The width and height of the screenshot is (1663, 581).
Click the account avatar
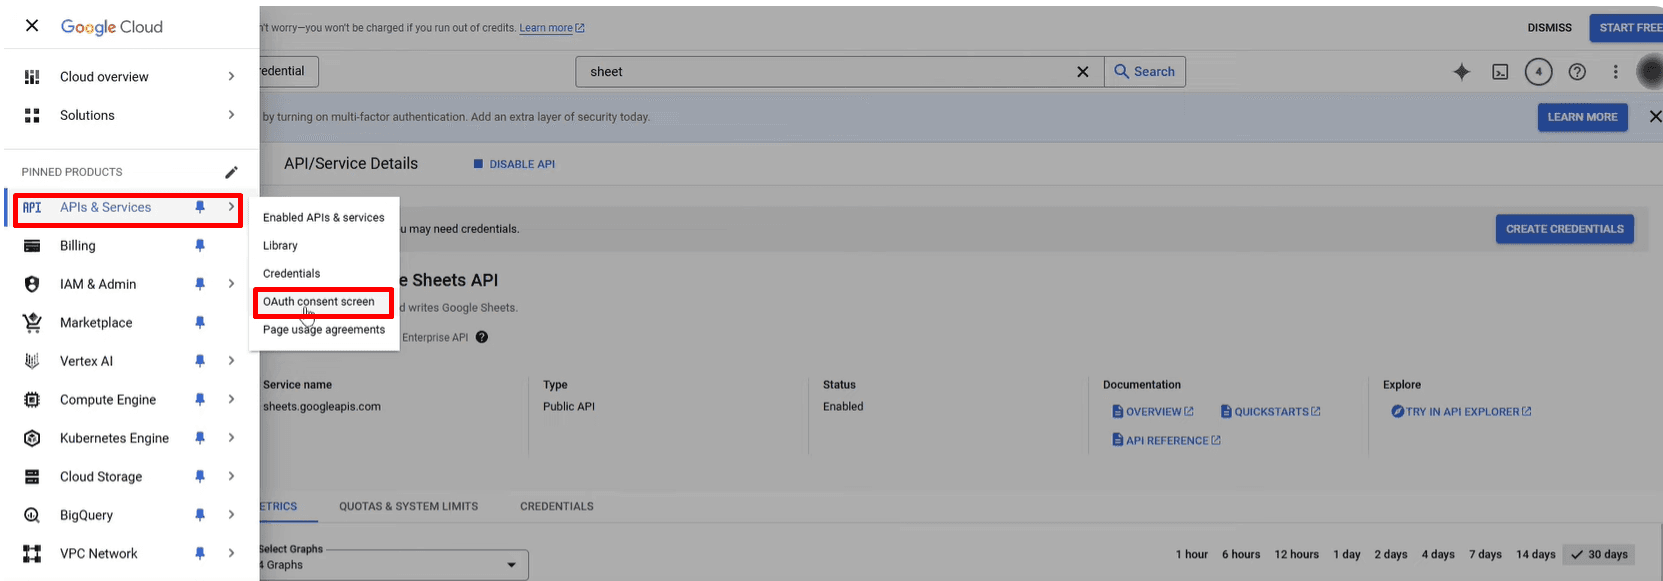click(1650, 72)
